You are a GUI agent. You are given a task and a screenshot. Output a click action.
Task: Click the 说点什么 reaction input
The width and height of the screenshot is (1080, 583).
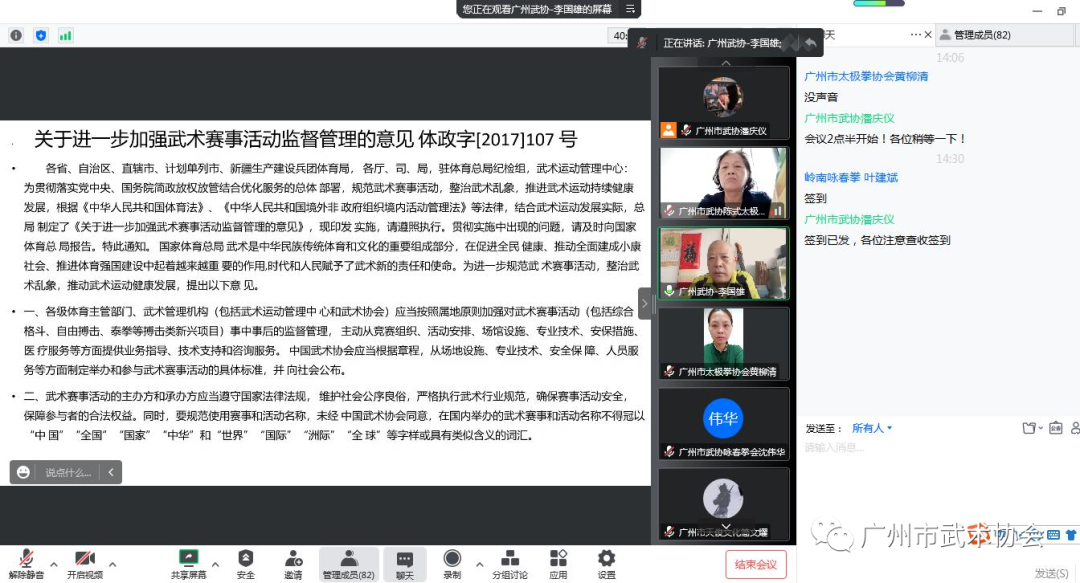[68, 472]
